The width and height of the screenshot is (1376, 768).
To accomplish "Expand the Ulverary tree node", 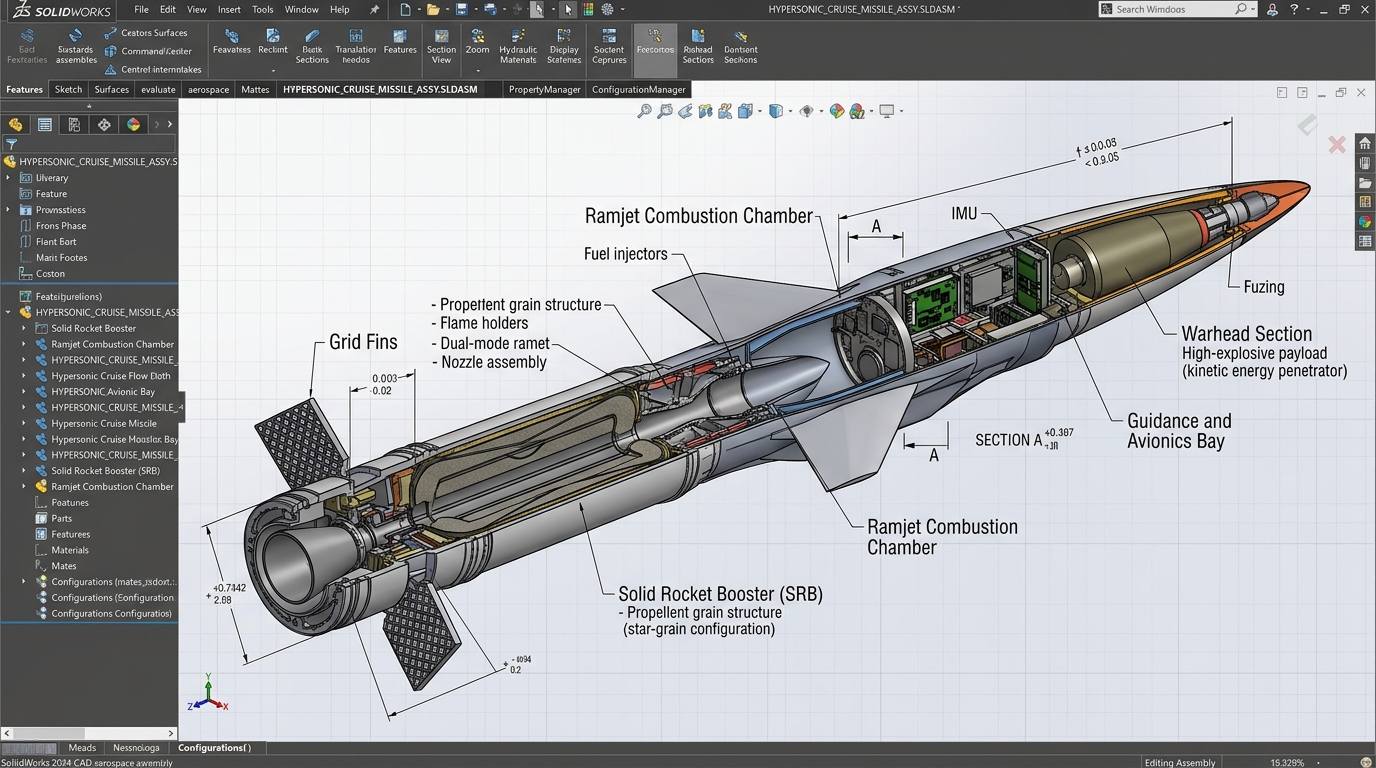I will pyautogui.click(x=8, y=178).
